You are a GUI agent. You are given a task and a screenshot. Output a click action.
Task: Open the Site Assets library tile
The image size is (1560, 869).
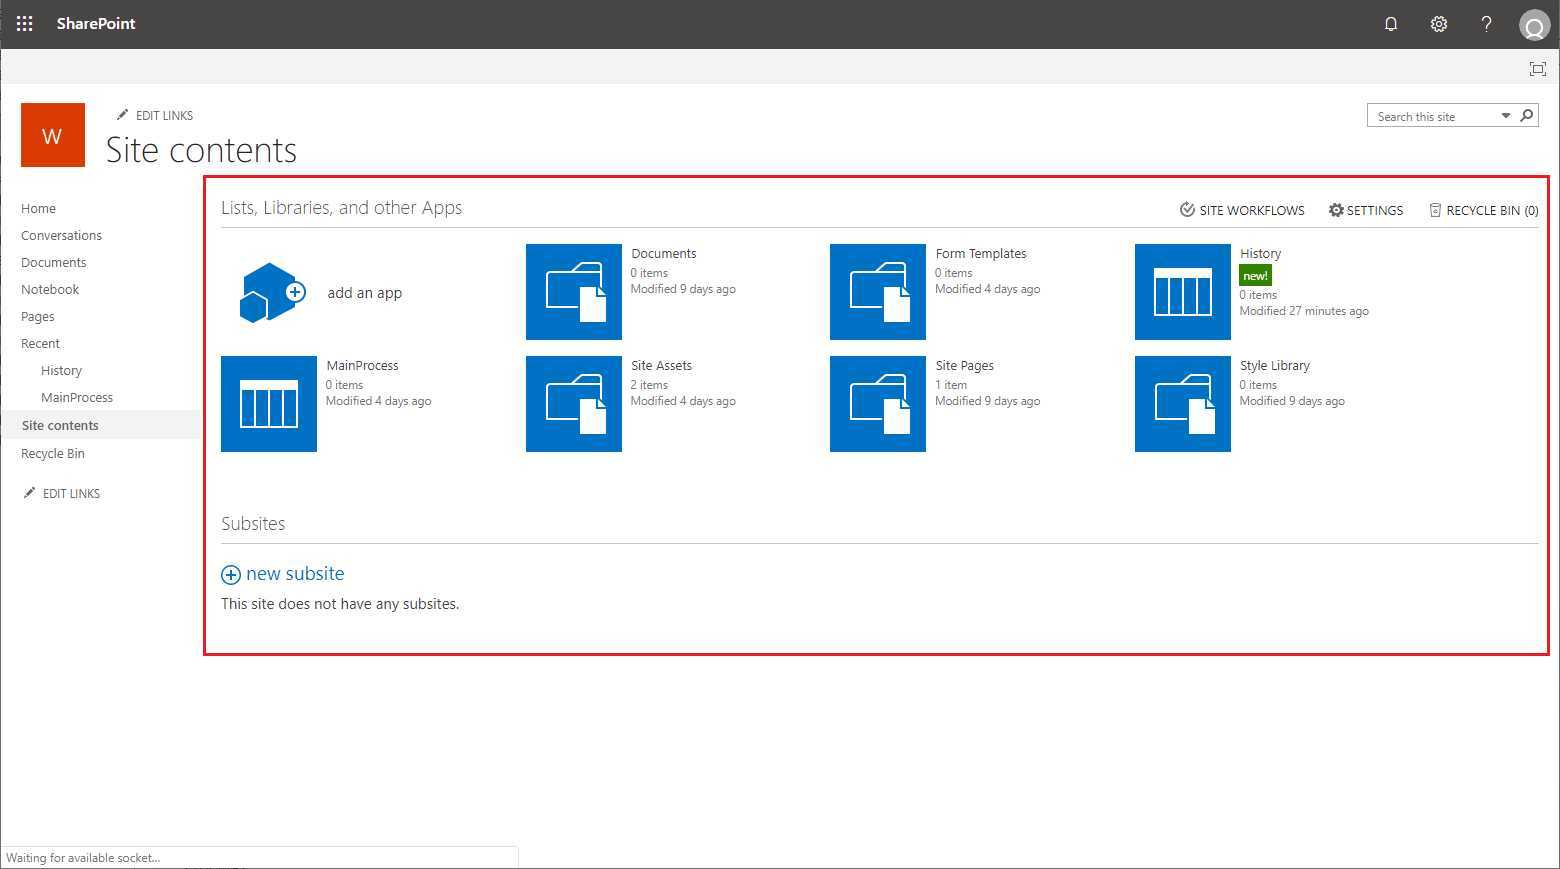(574, 404)
